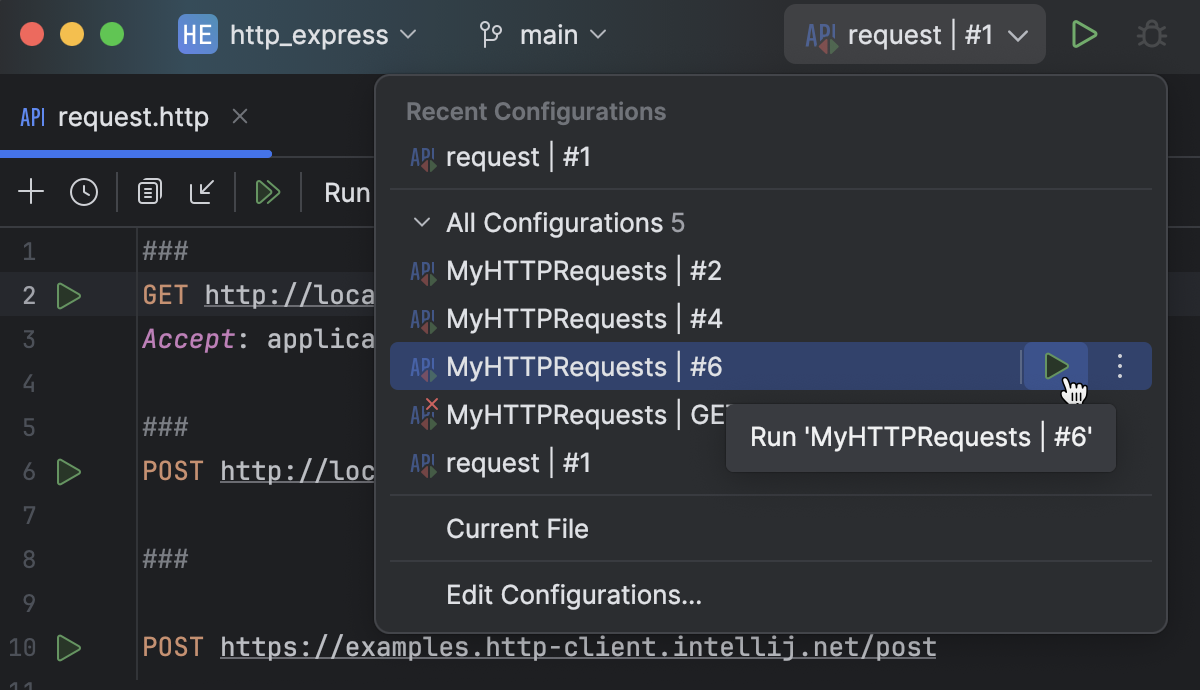Run the selected configuration with the green play icon
1200x690 pixels.
(1084, 34)
